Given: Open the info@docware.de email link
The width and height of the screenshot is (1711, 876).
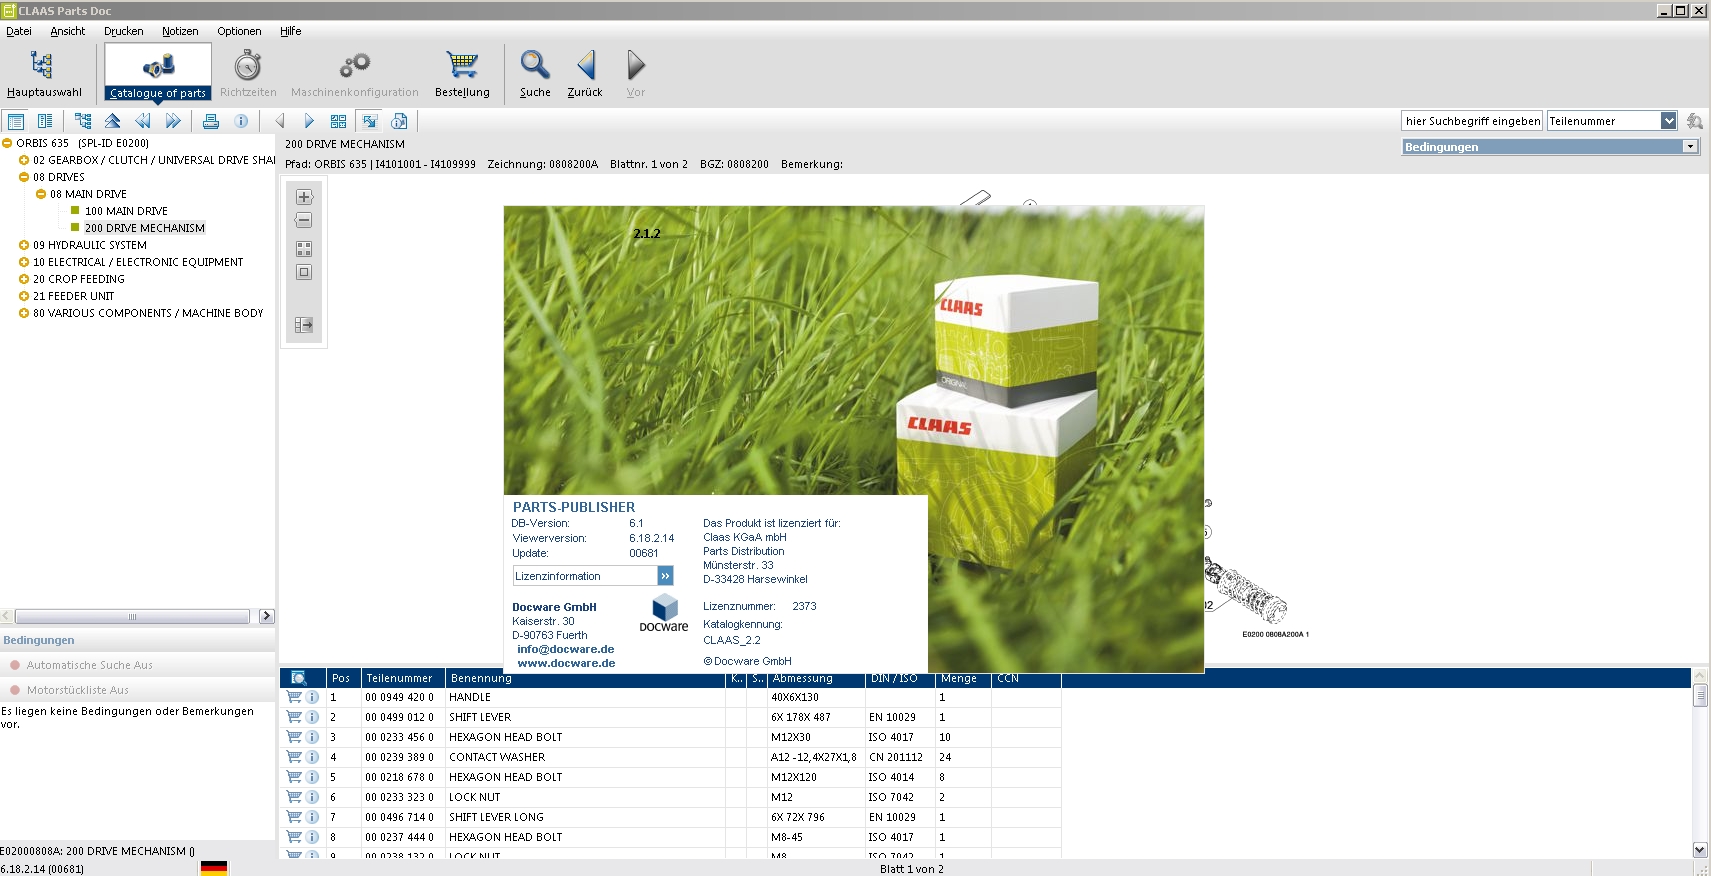Looking at the screenshot, I should click(566, 649).
